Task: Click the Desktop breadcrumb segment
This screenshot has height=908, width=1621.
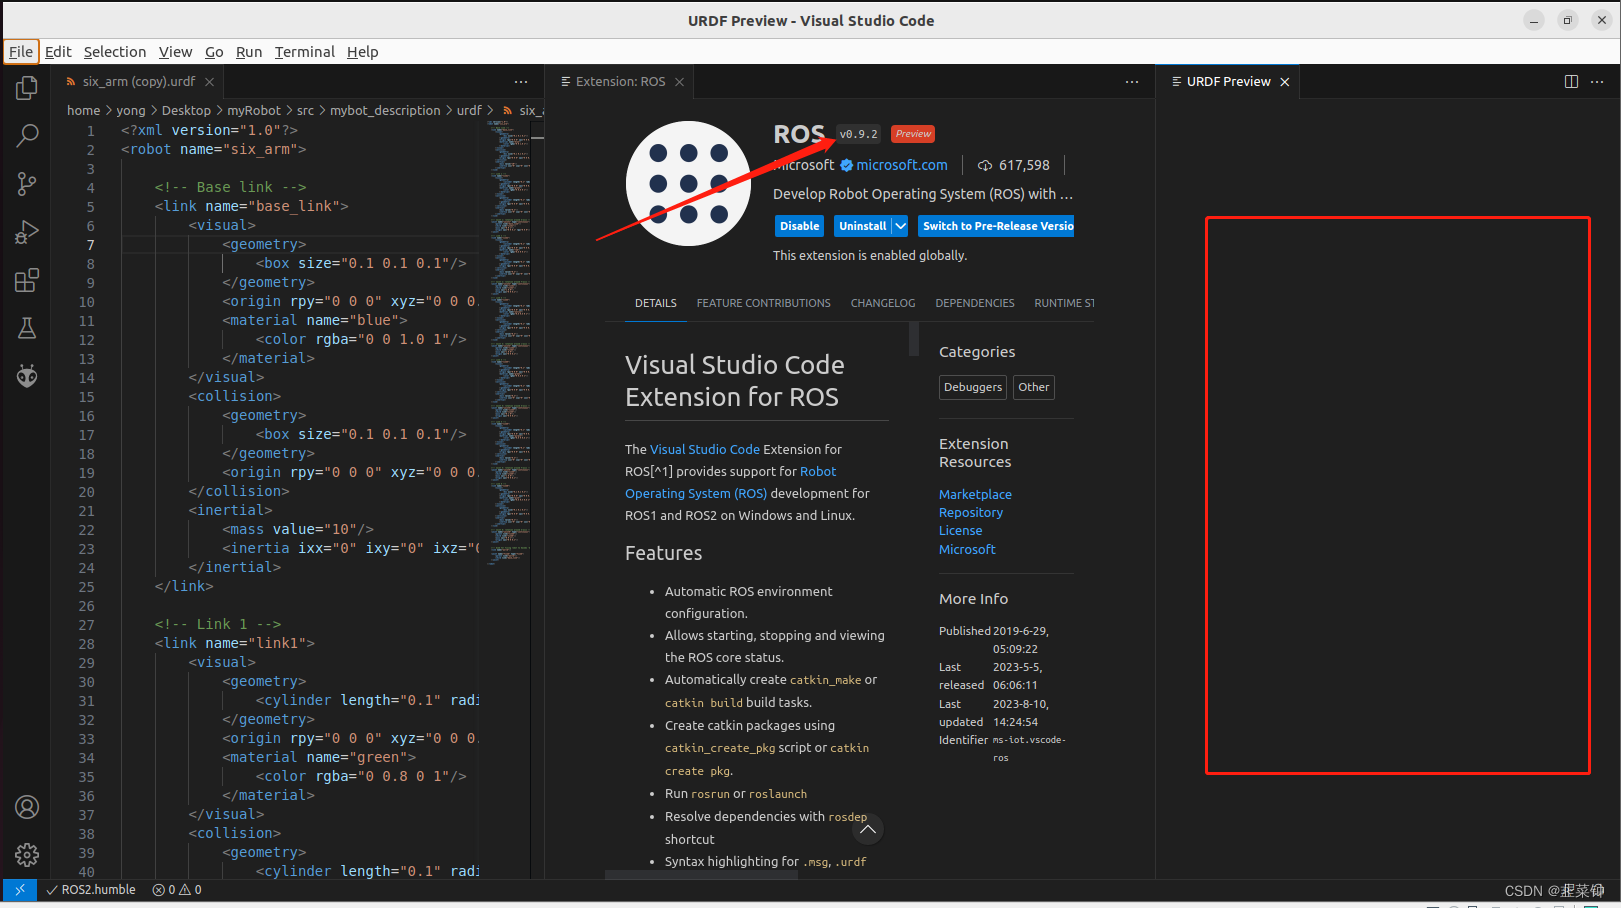Action: pyautogui.click(x=186, y=111)
